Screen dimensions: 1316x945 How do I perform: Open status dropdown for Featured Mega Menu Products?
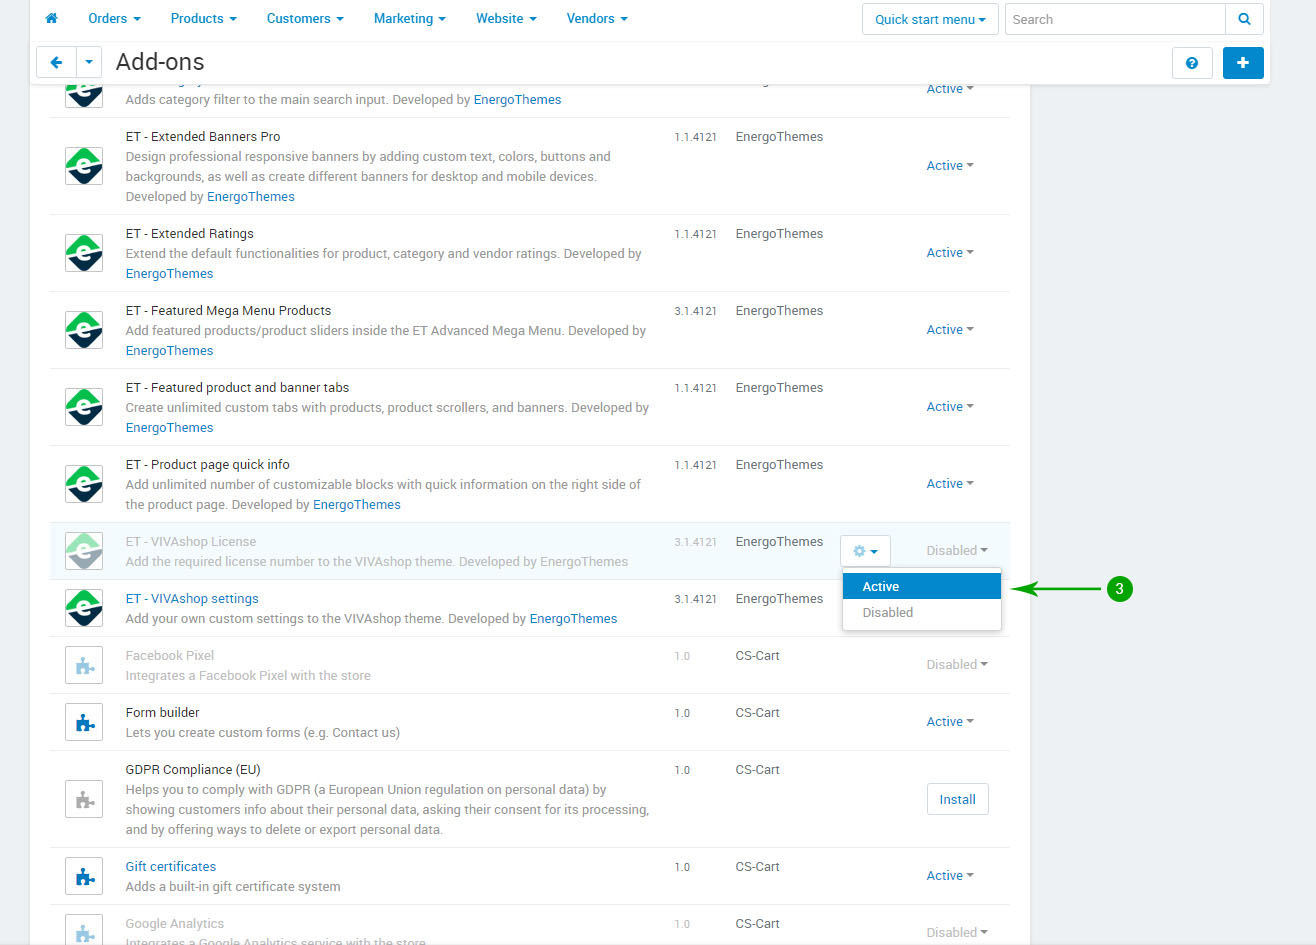pos(950,330)
